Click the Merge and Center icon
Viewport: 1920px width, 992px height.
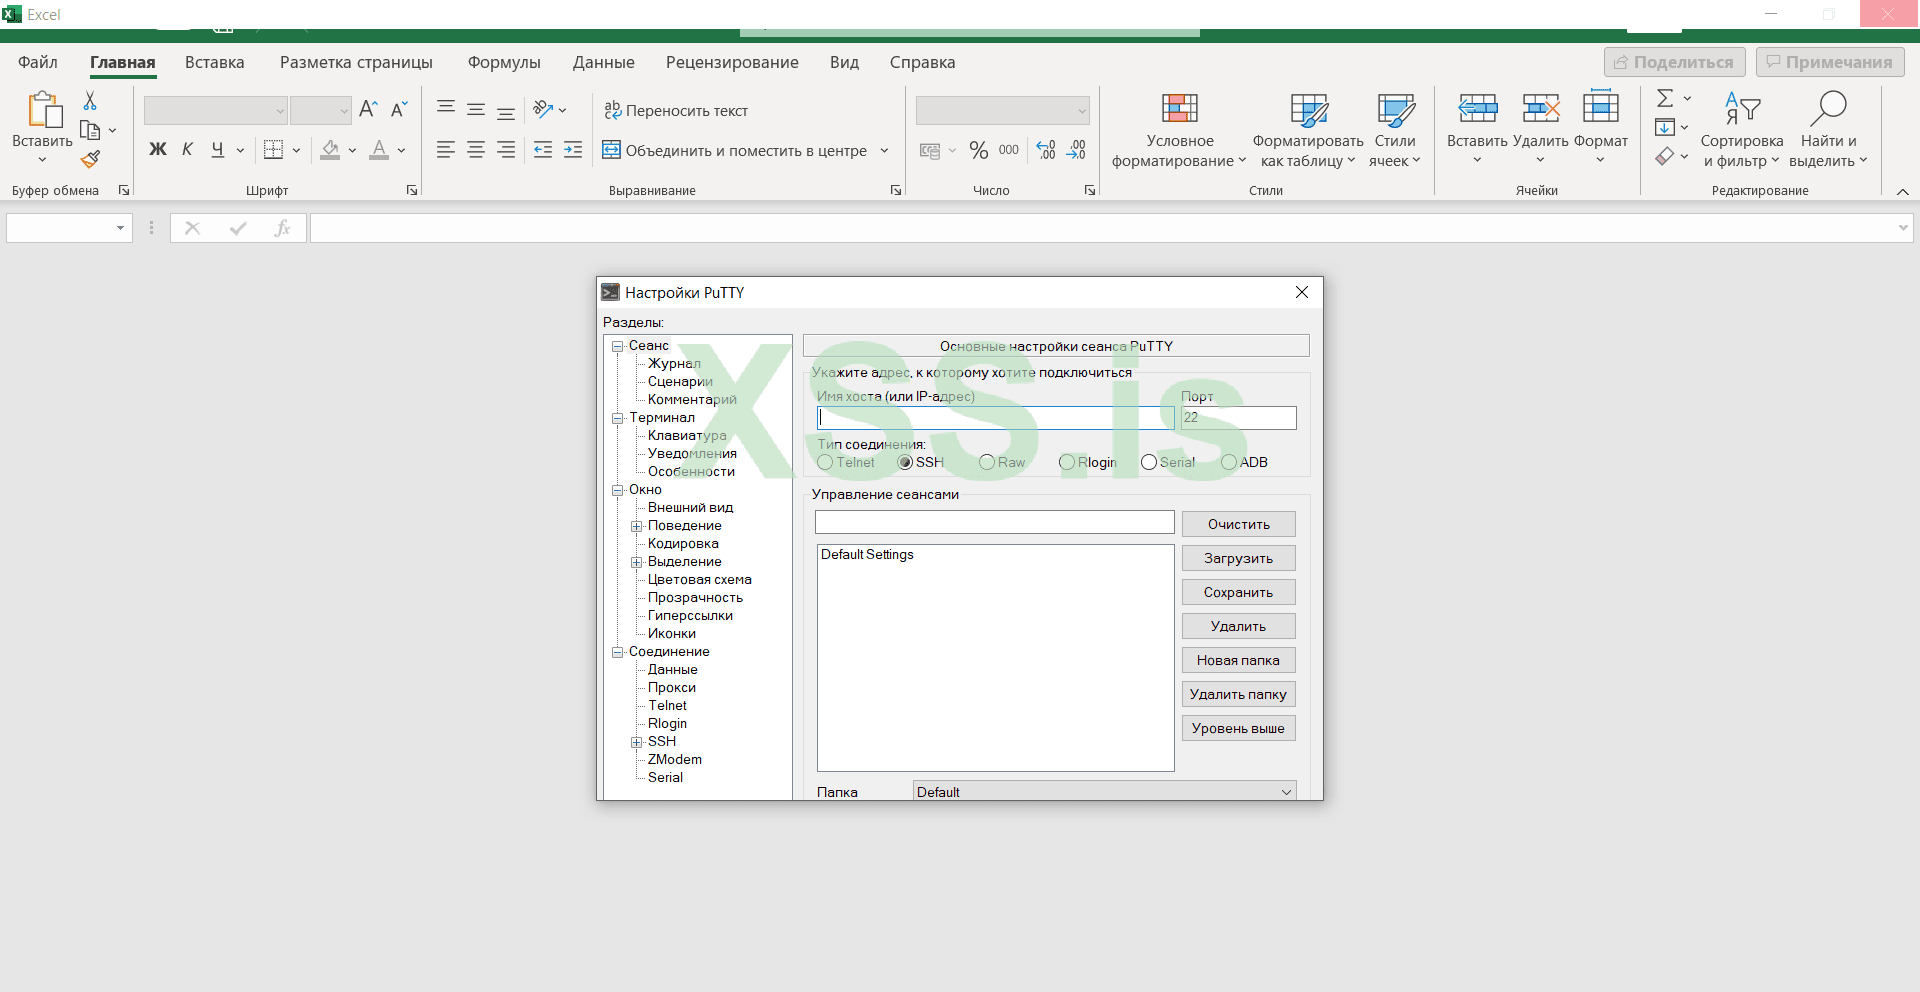click(611, 150)
